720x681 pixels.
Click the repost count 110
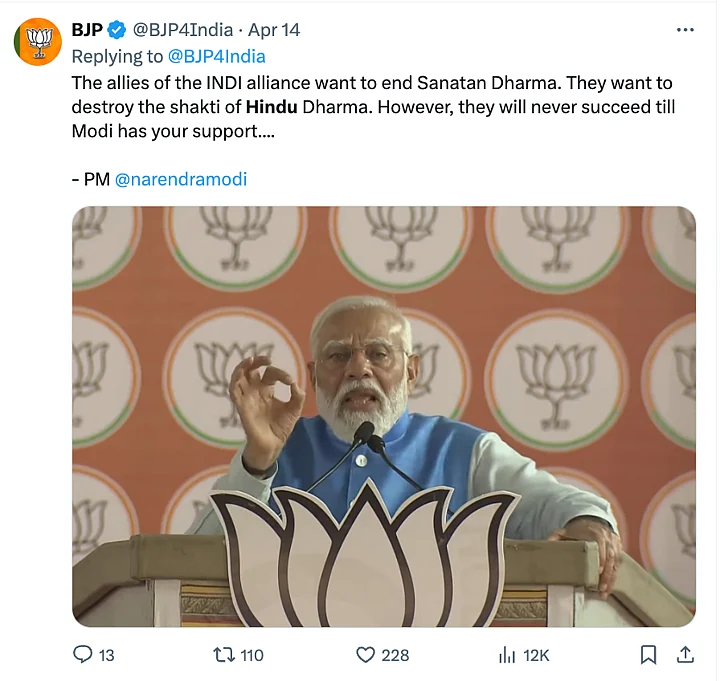point(252,655)
